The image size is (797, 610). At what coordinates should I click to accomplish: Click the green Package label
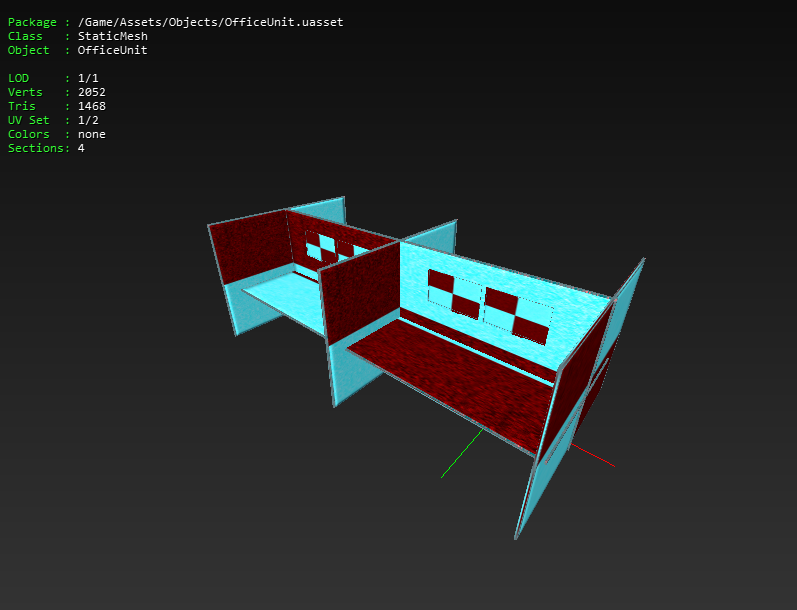(32, 22)
